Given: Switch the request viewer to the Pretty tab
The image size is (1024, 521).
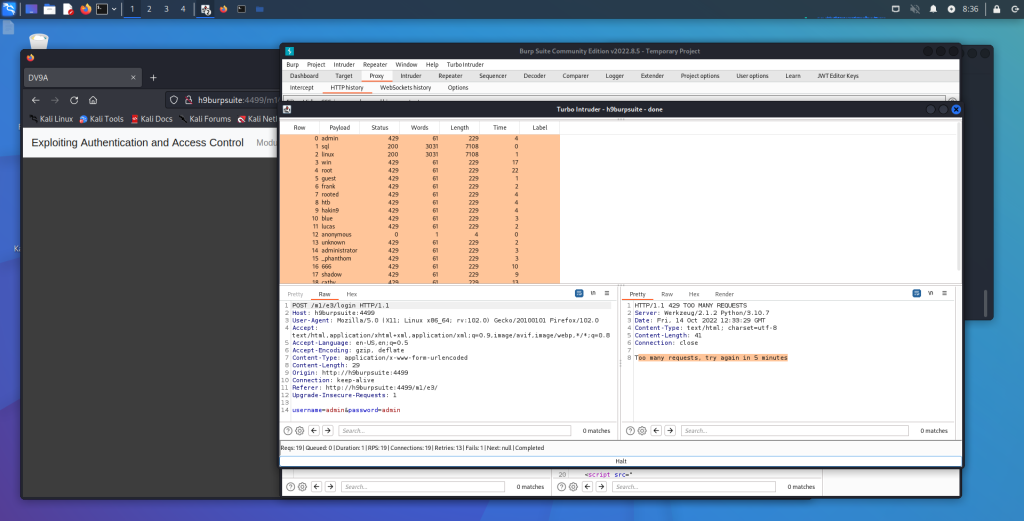Looking at the screenshot, I should point(295,294).
